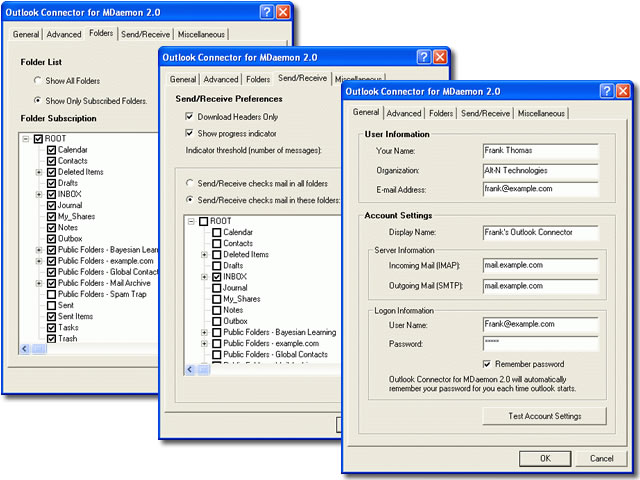Expand Public Folders - Bayesian Learning in Send/Receive tree
Screen dimensions: 640x480
(204, 333)
